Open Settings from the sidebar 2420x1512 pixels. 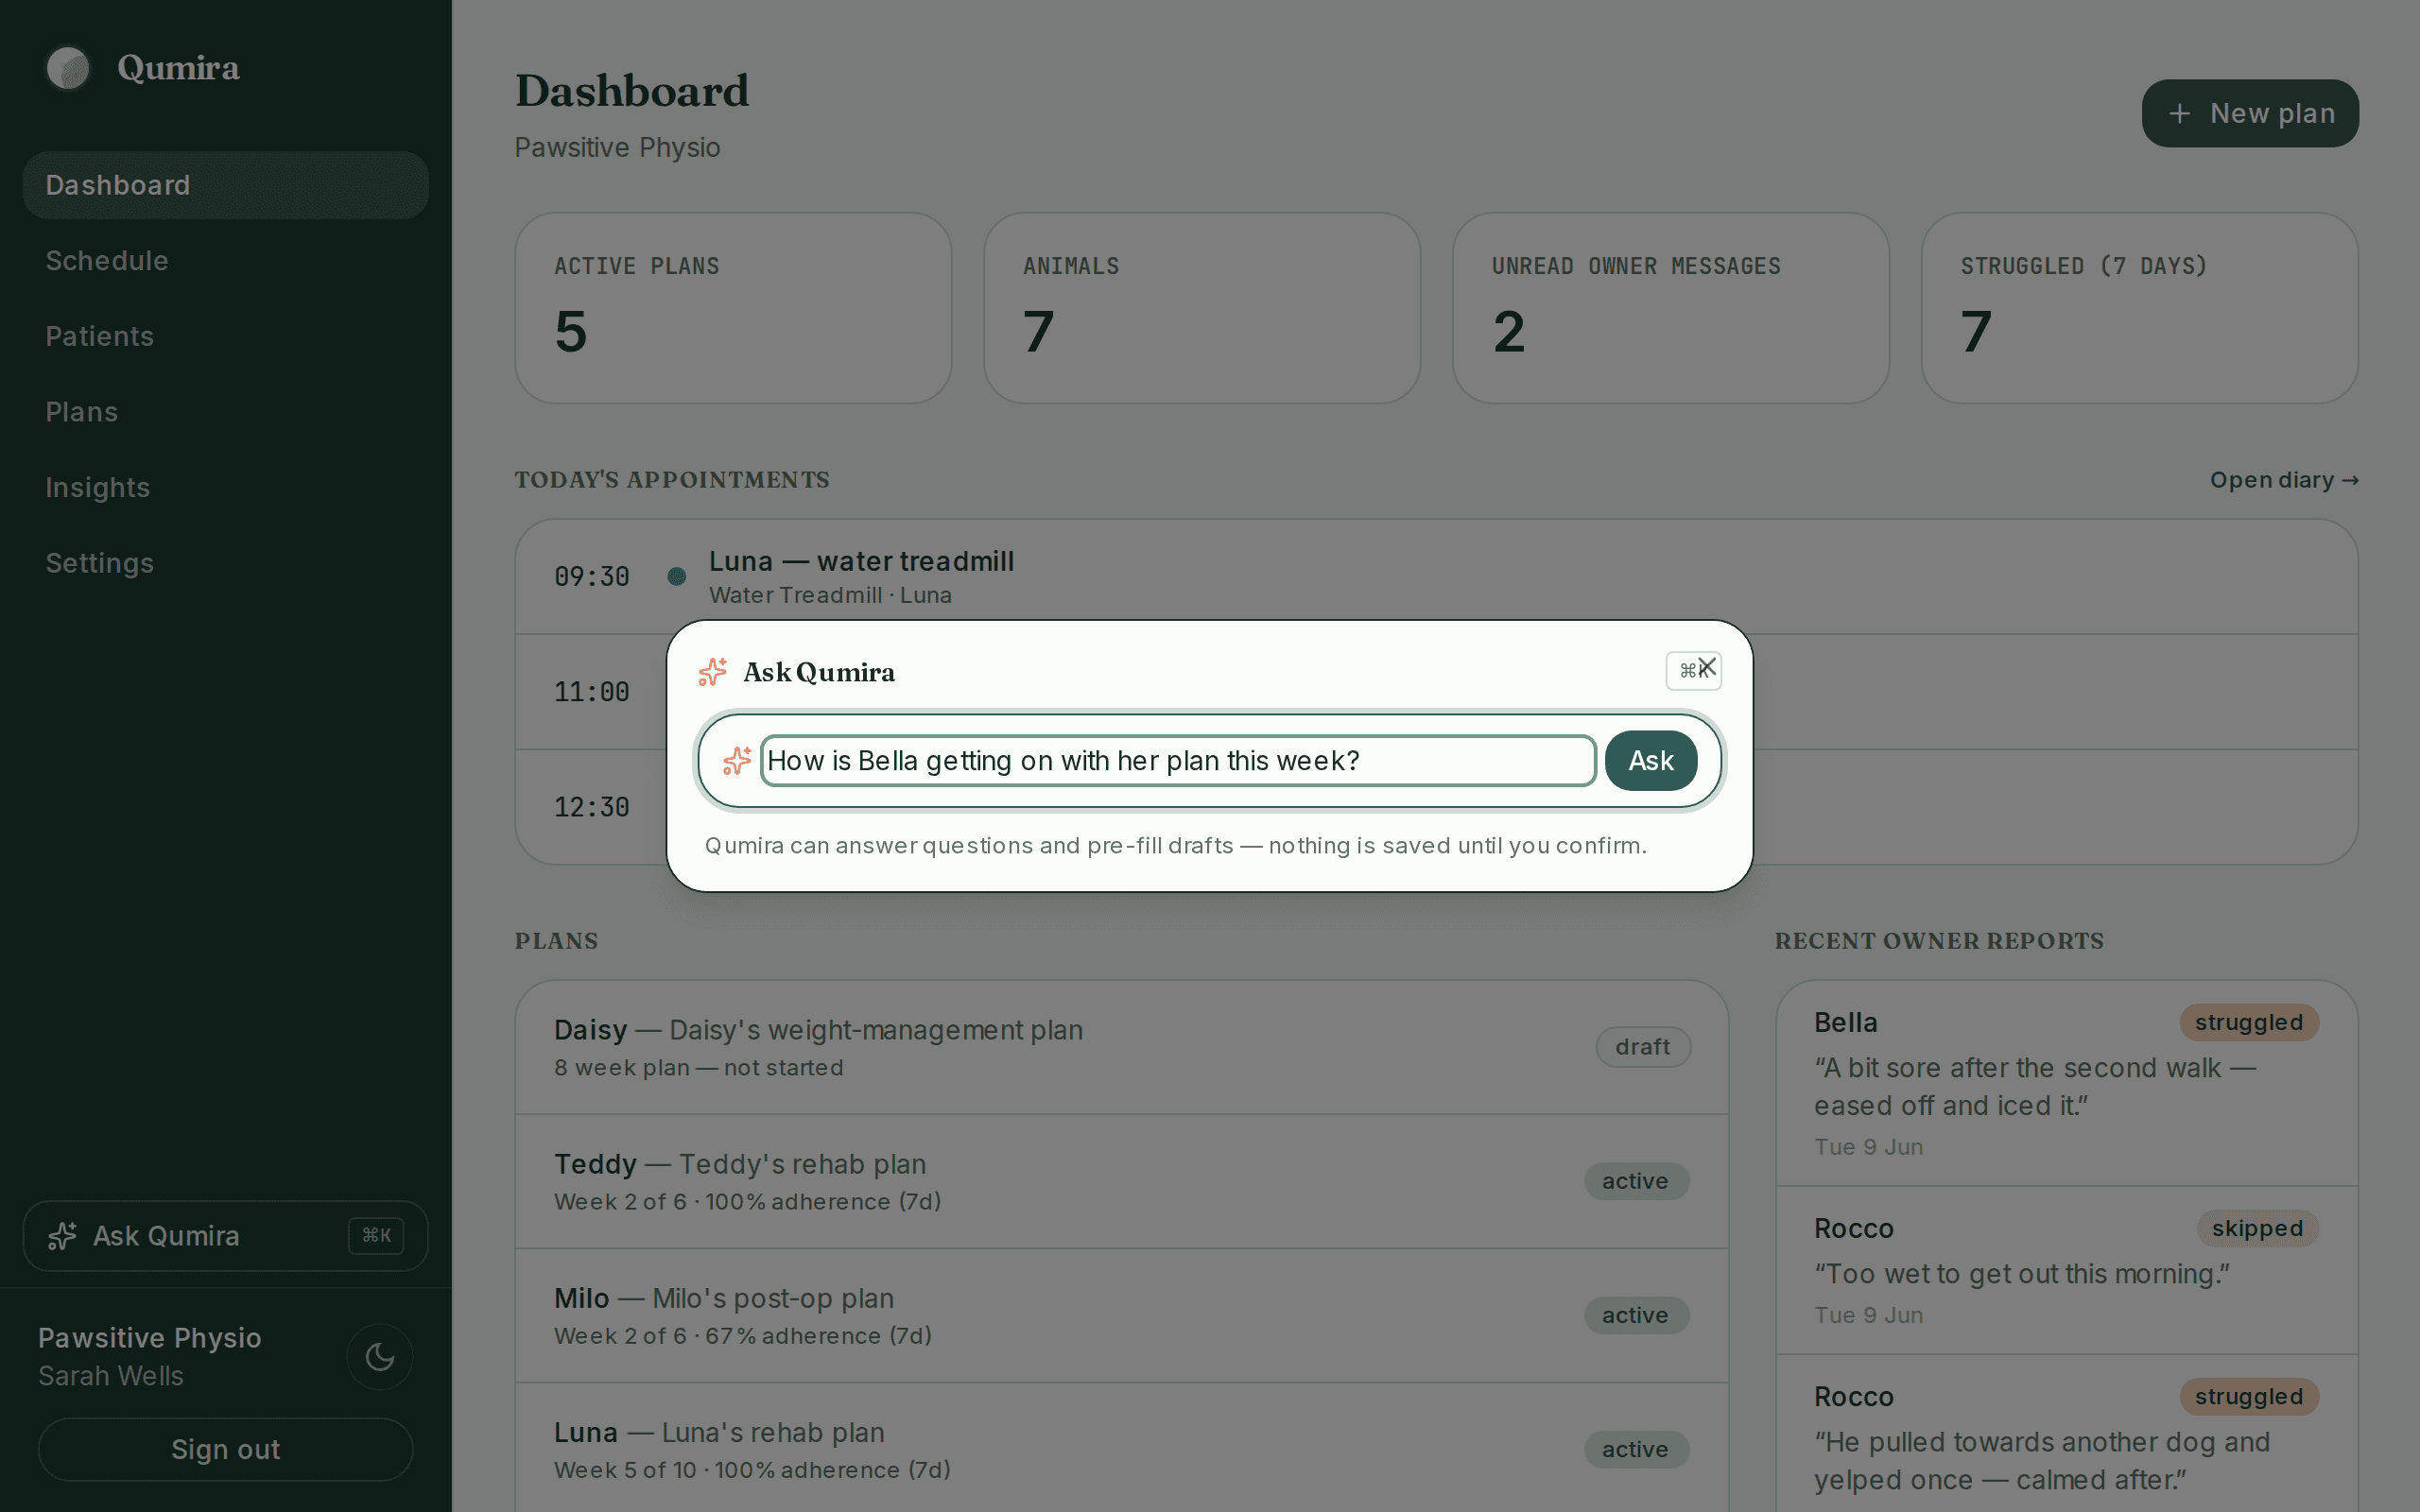226,563
